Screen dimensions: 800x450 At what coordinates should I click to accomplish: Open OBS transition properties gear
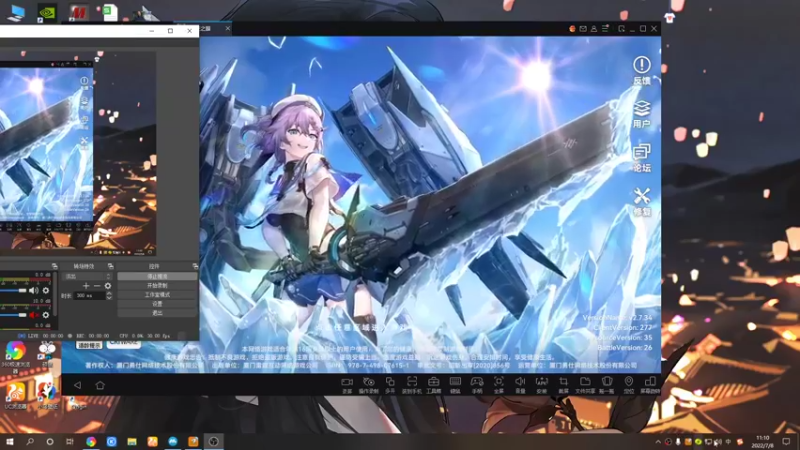point(108,286)
